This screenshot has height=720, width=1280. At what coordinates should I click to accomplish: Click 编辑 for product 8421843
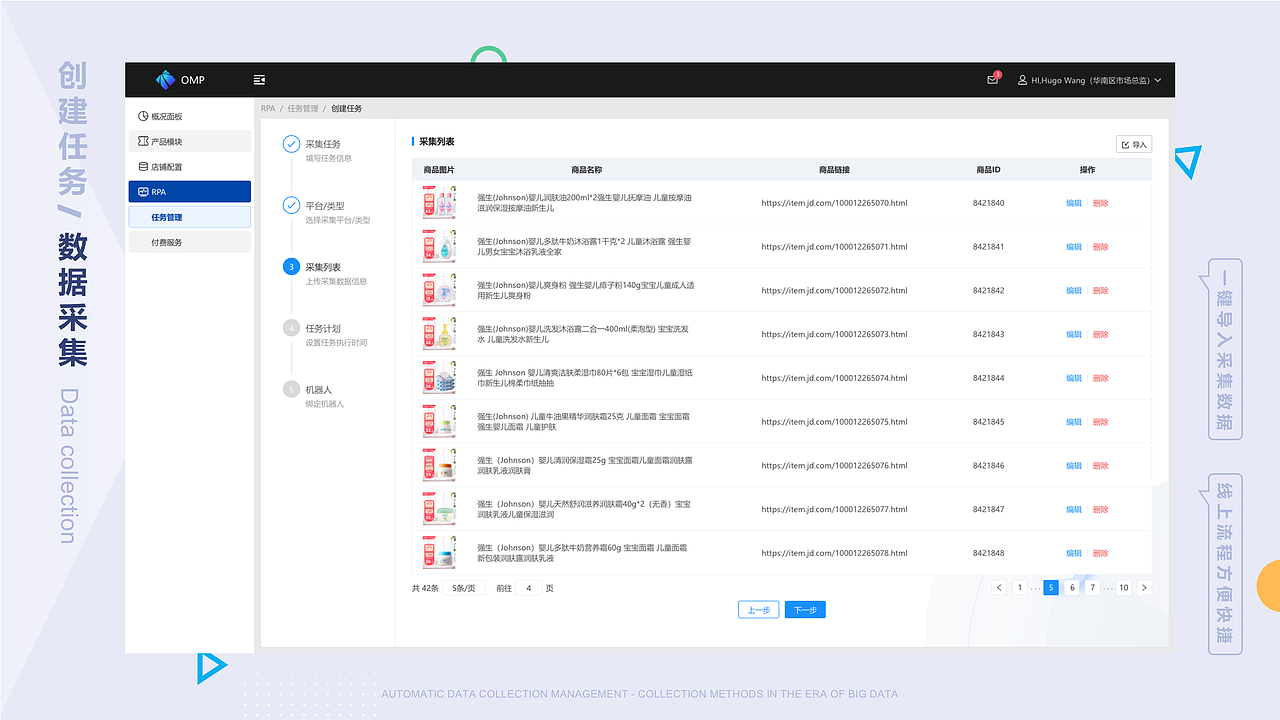pos(1074,334)
